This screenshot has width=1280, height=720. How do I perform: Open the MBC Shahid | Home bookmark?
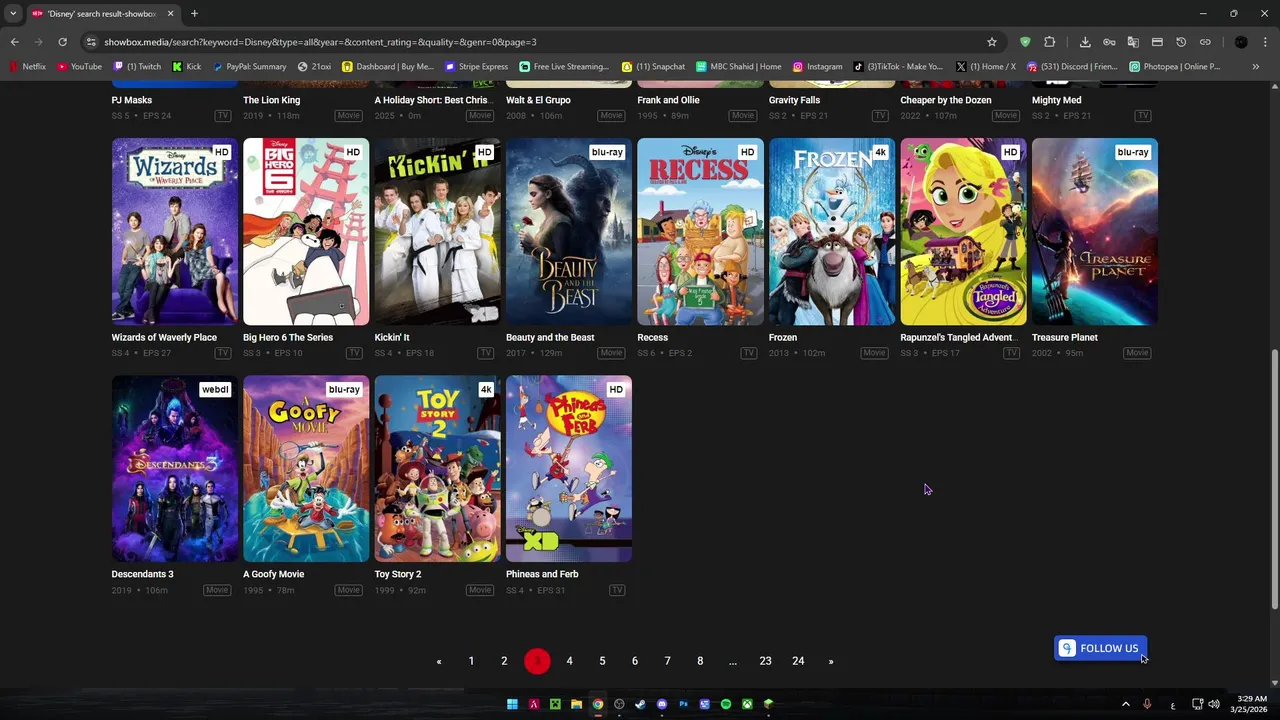(x=738, y=67)
